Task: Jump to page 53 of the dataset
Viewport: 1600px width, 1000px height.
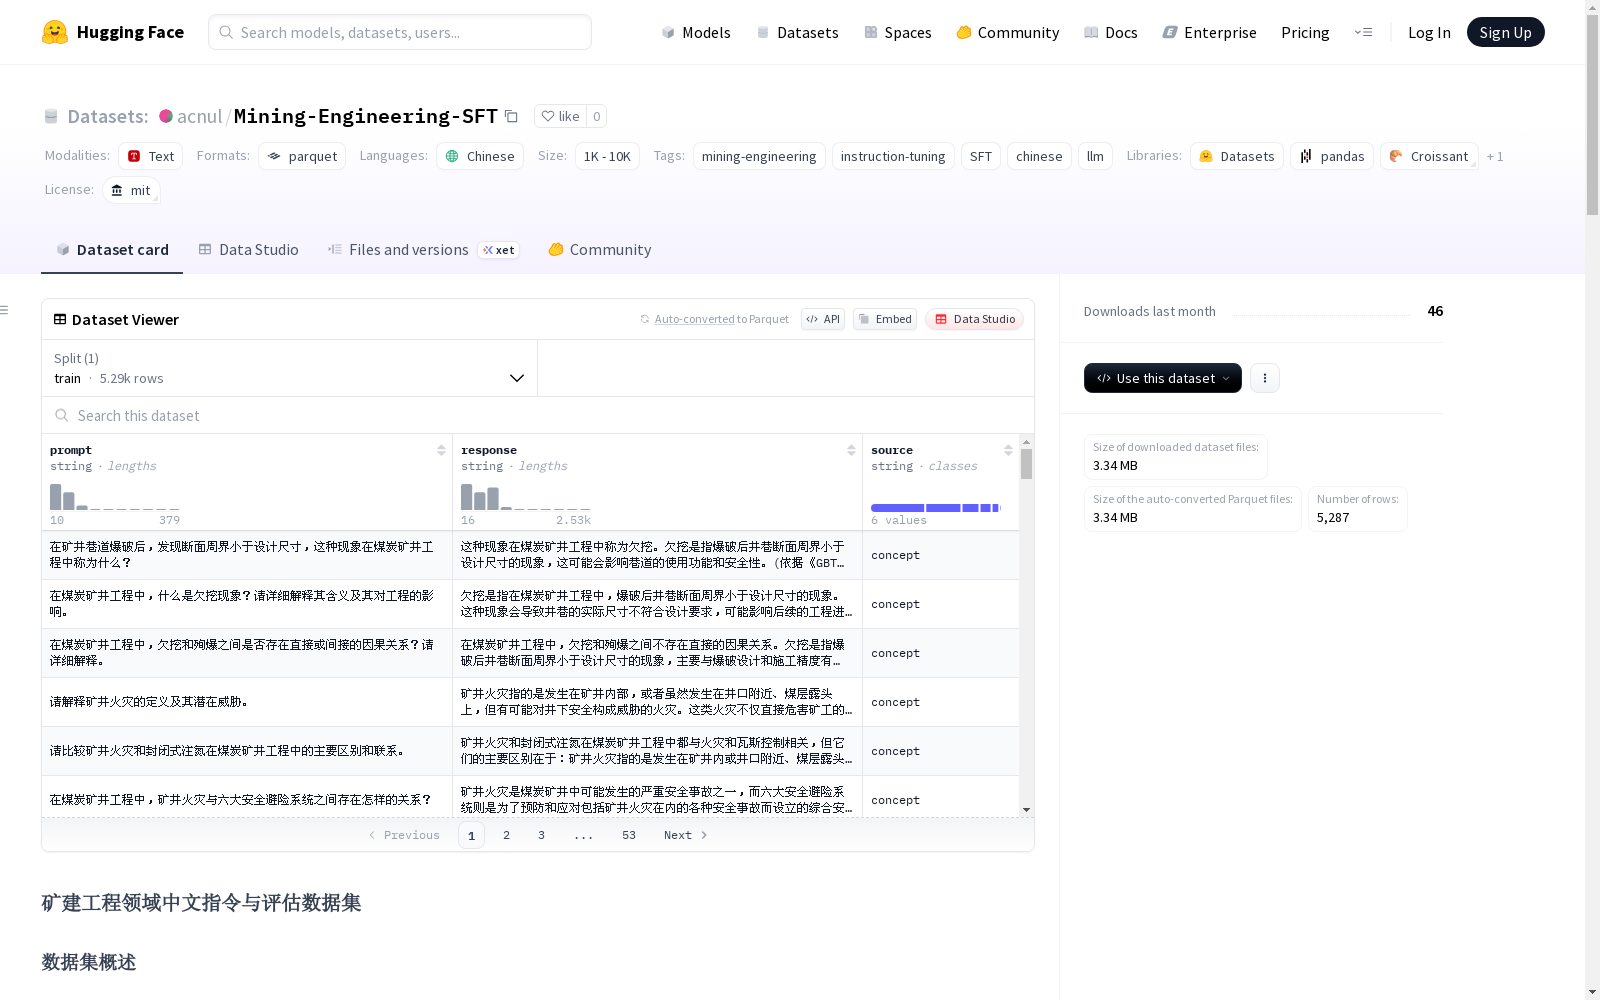Action: tap(628, 835)
